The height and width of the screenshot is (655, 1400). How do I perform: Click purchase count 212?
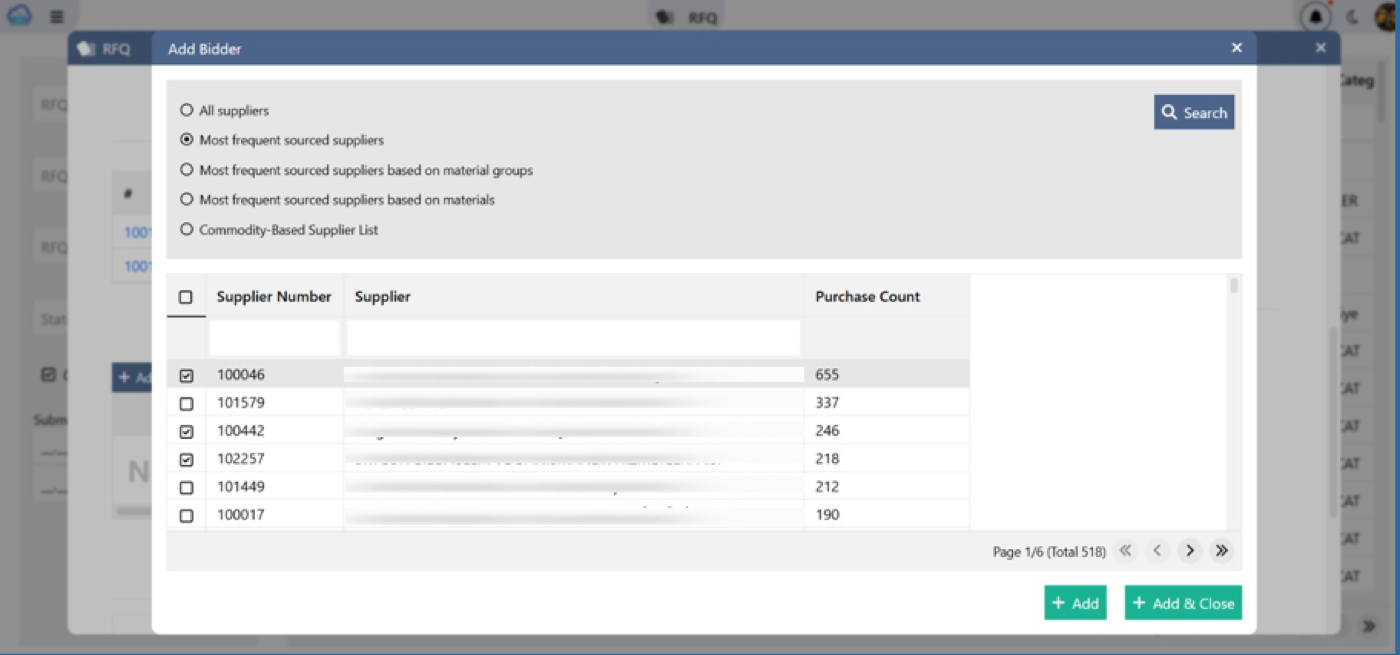[827, 487]
